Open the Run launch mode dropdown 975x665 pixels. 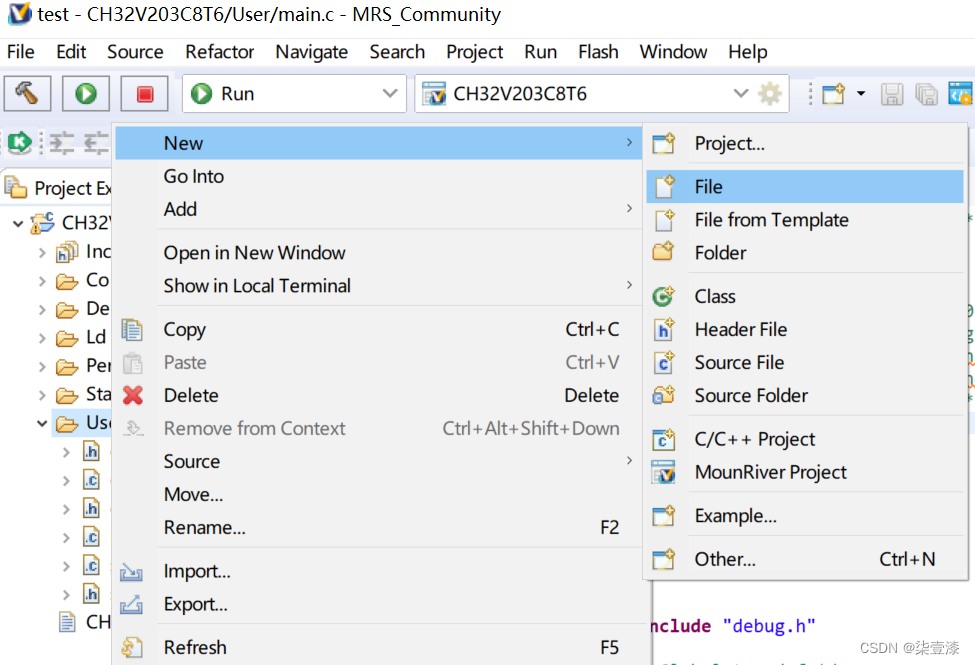tap(389, 94)
